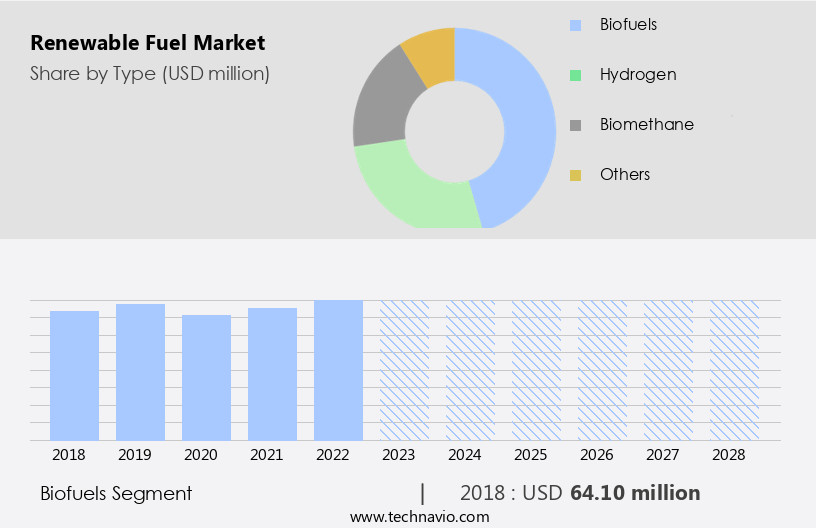
Task: Click the 2019 bar in the chart
Action: (x=141, y=372)
